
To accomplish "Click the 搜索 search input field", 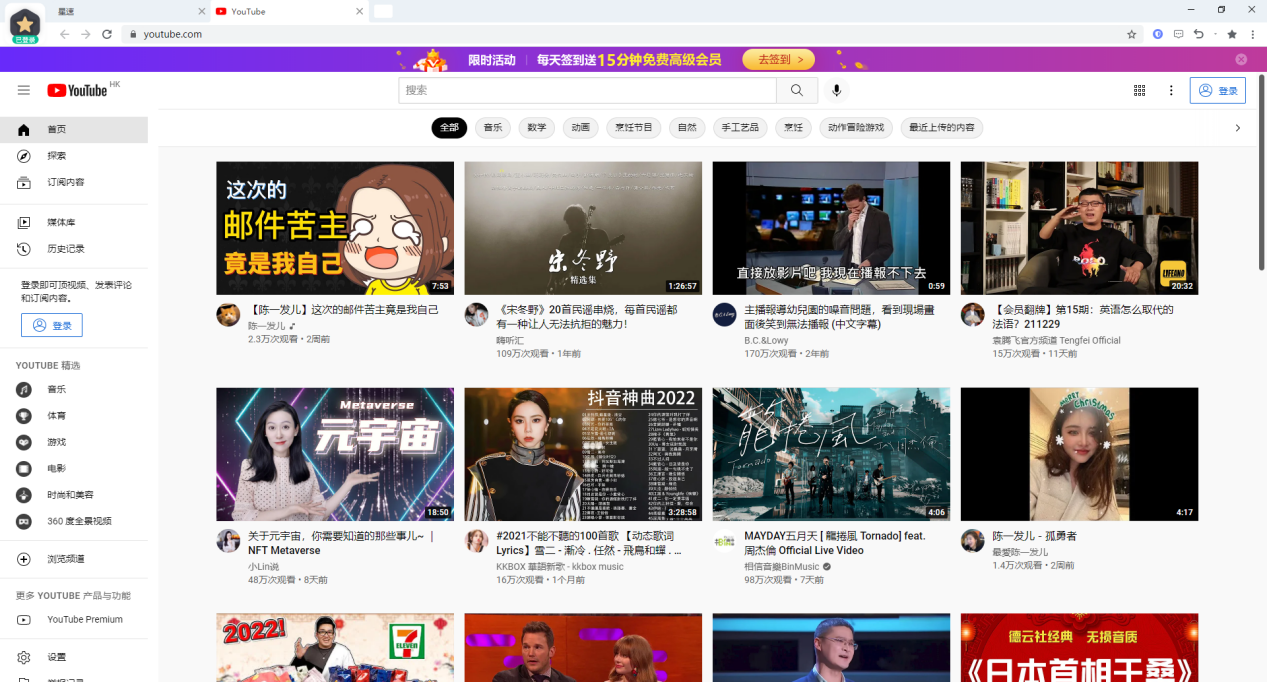I will (588, 90).
